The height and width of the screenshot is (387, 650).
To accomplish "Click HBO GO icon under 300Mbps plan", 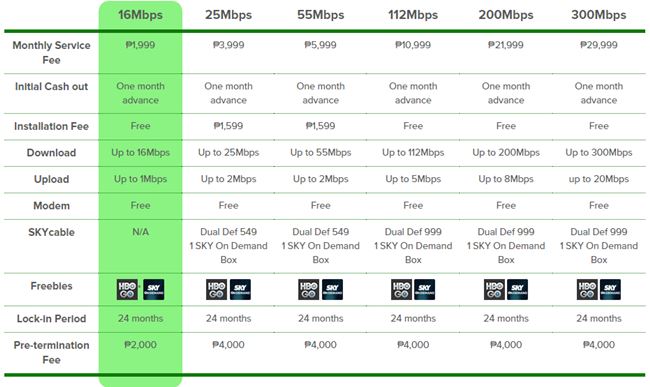I will [587, 290].
